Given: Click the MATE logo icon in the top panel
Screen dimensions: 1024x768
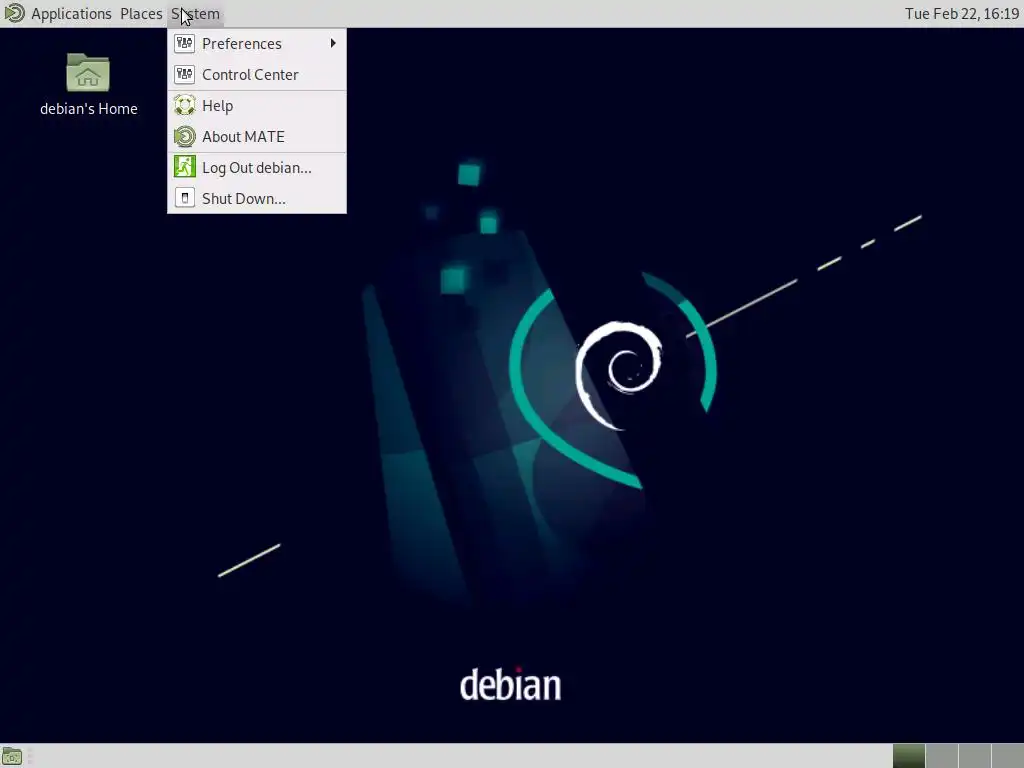Looking at the screenshot, I should click(x=14, y=13).
